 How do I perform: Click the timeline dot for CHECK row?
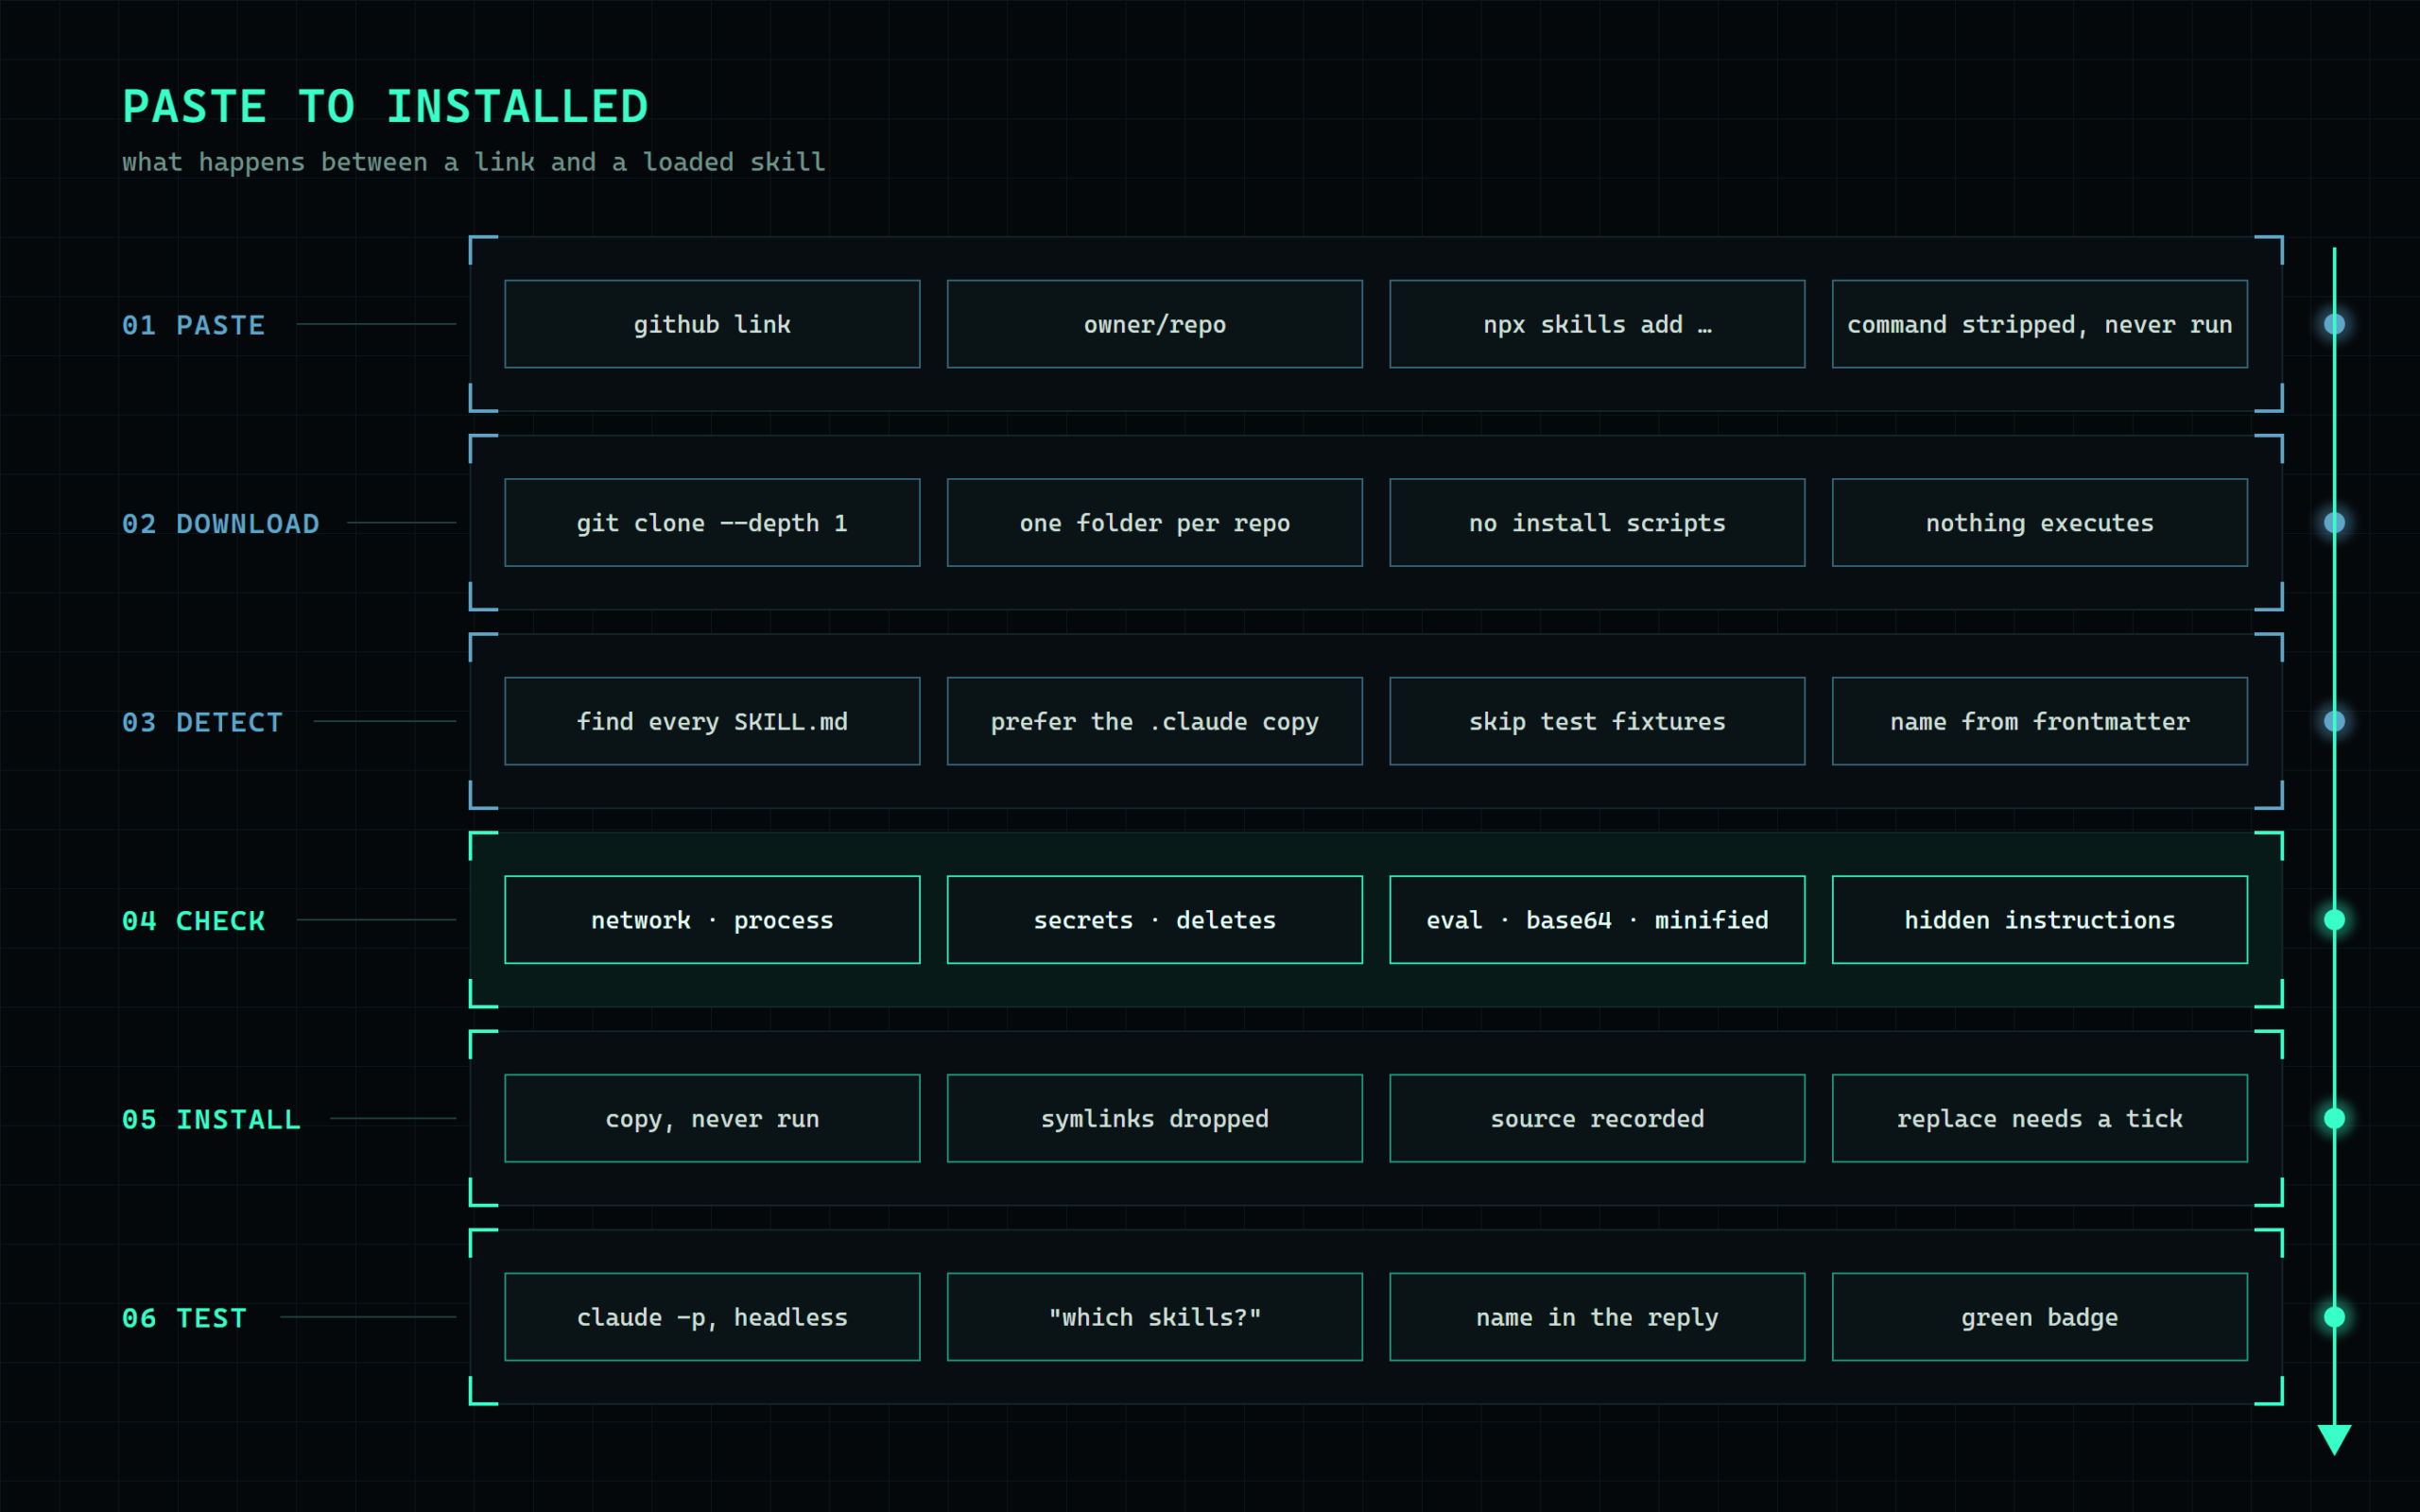[2334, 920]
